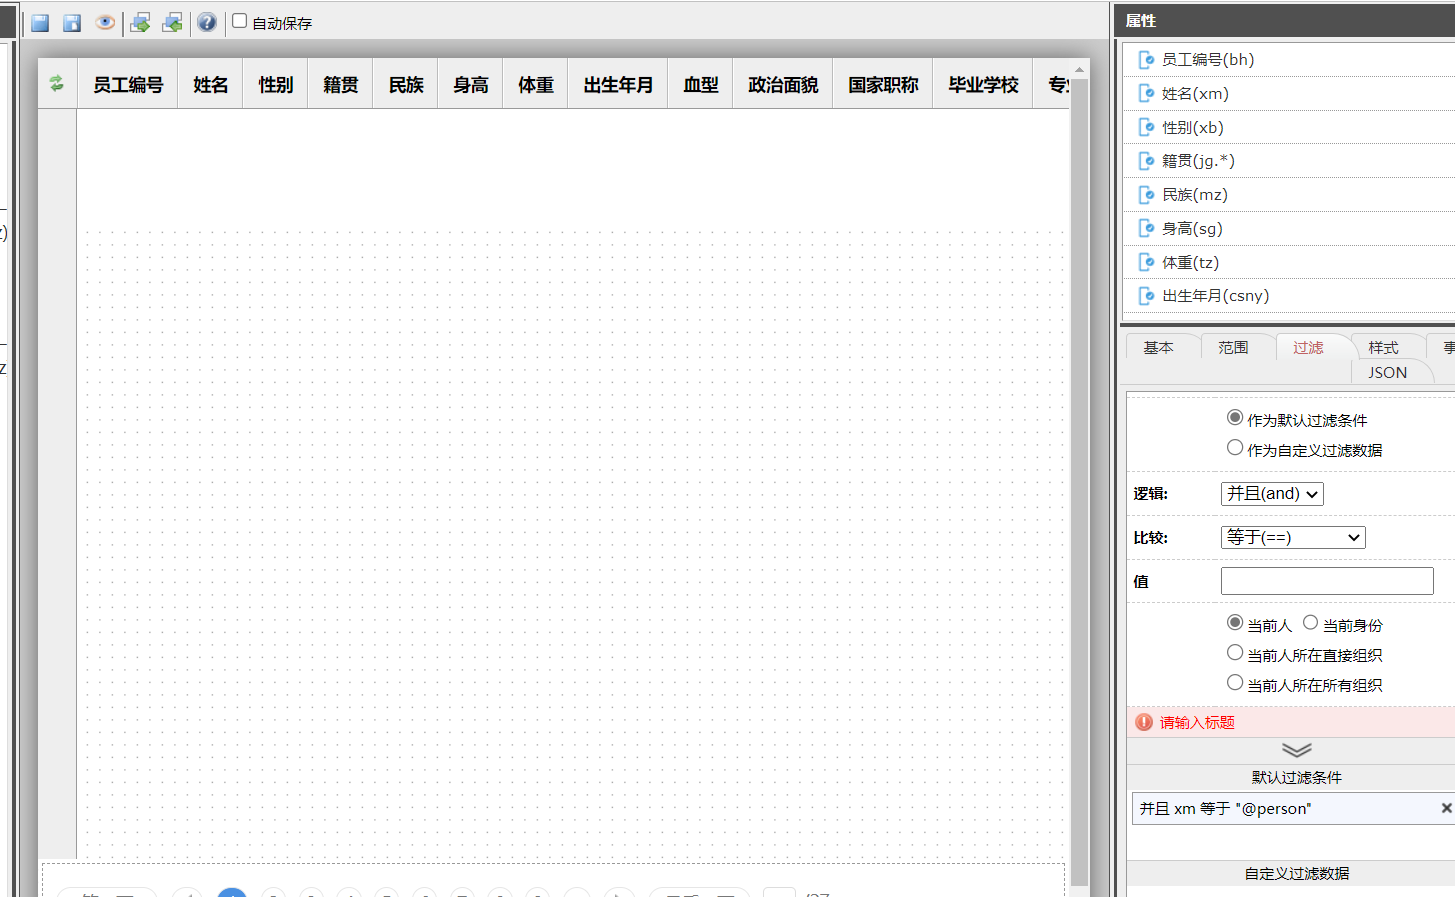Click the 政治面貌 column header
1455x897 pixels.
coord(783,85)
